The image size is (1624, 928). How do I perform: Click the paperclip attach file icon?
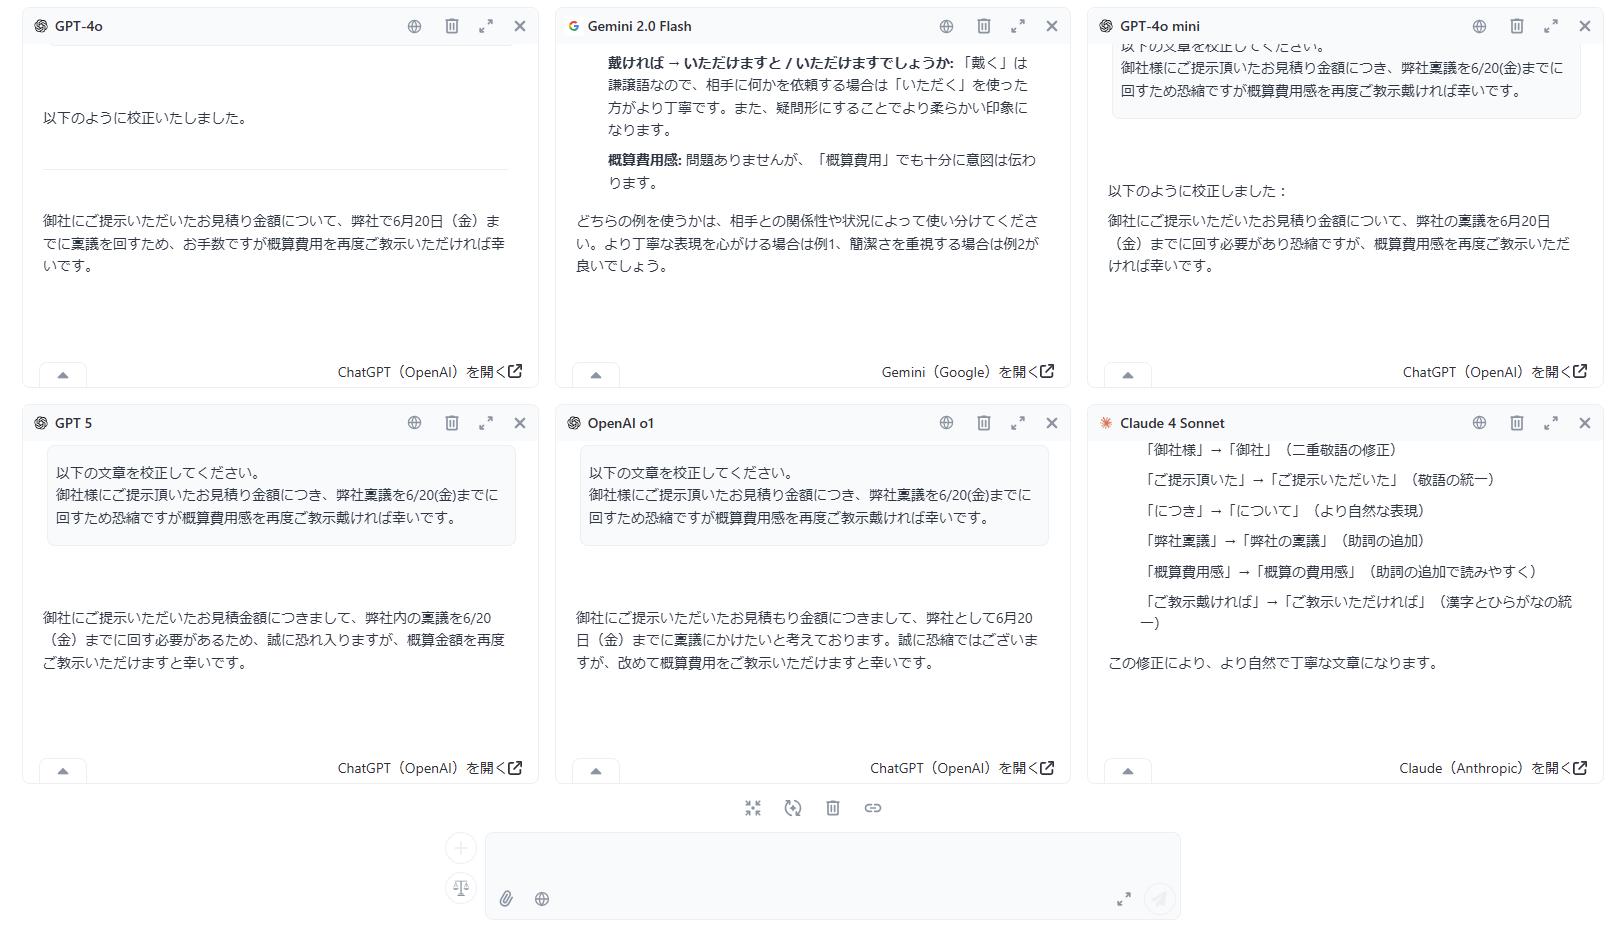506,899
